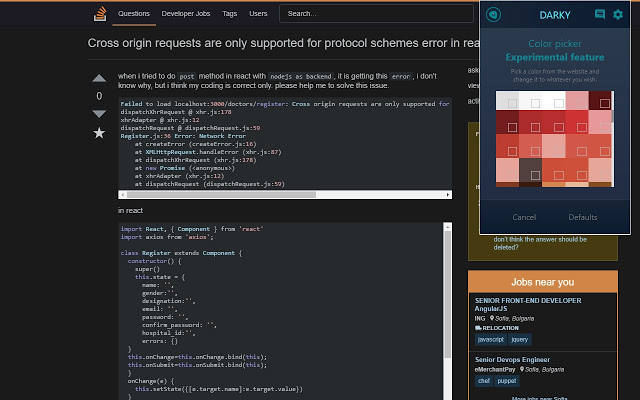Click the location pin beside eMerchantPay Sofia
This screenshot has height=400, width=640.
point(522,369)
